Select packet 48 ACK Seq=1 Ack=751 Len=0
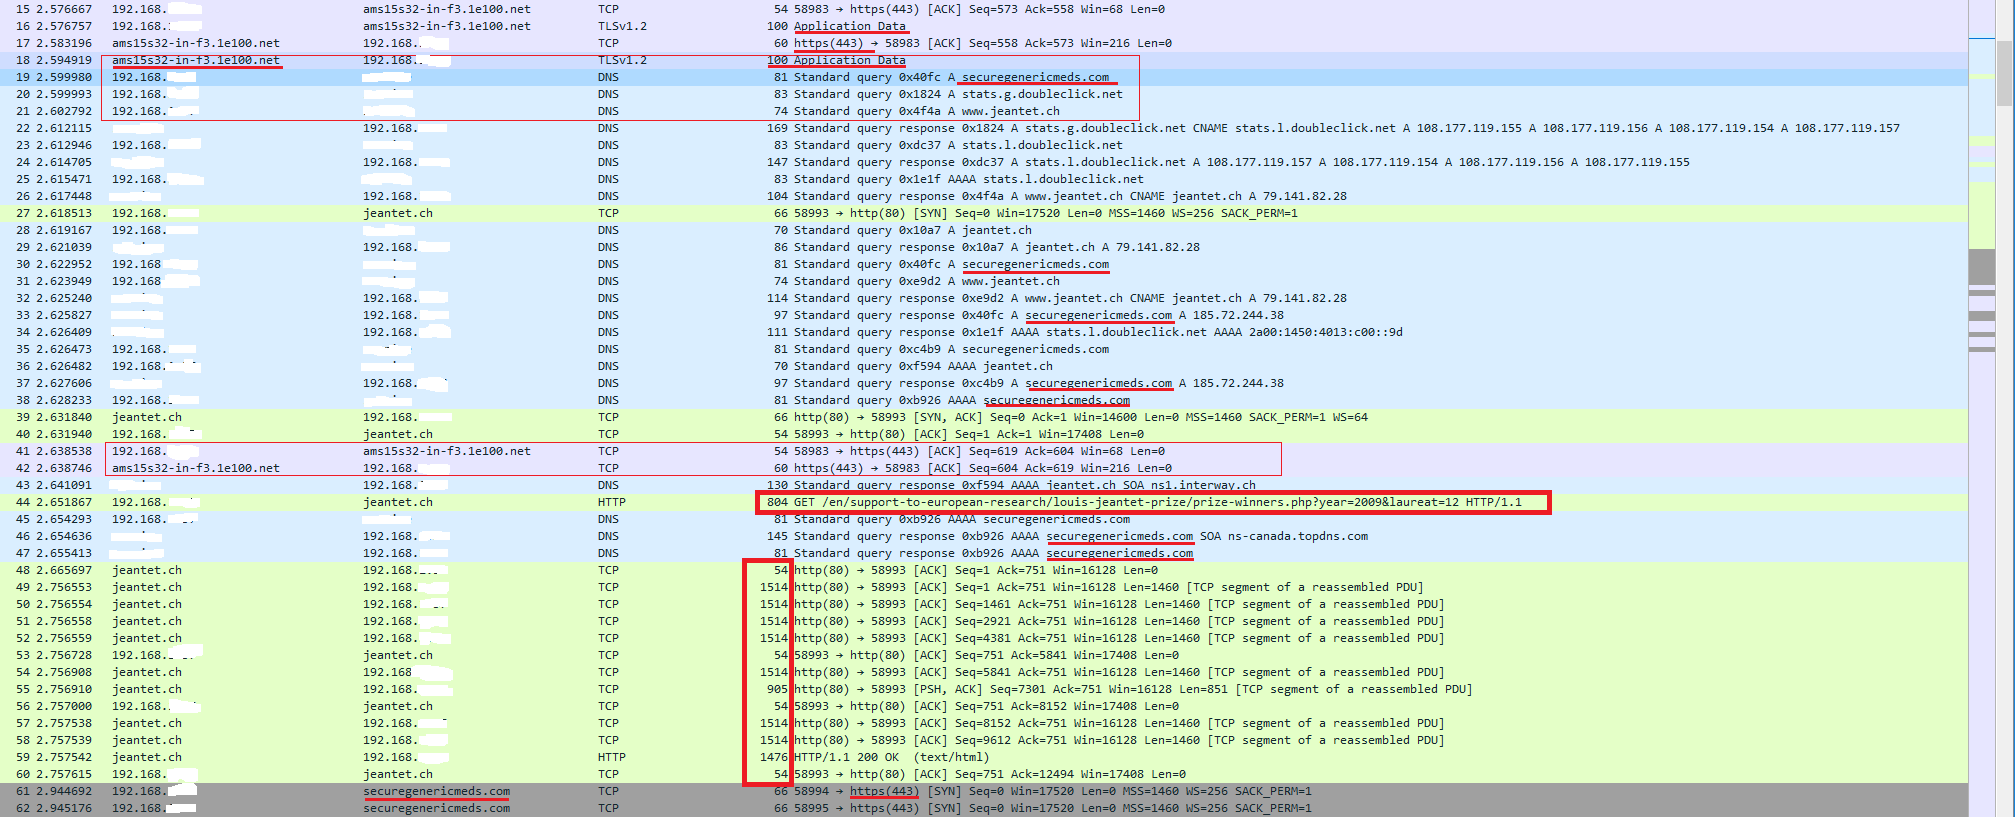Viewport: 2015px width, 817px height. tap(984, 570)
